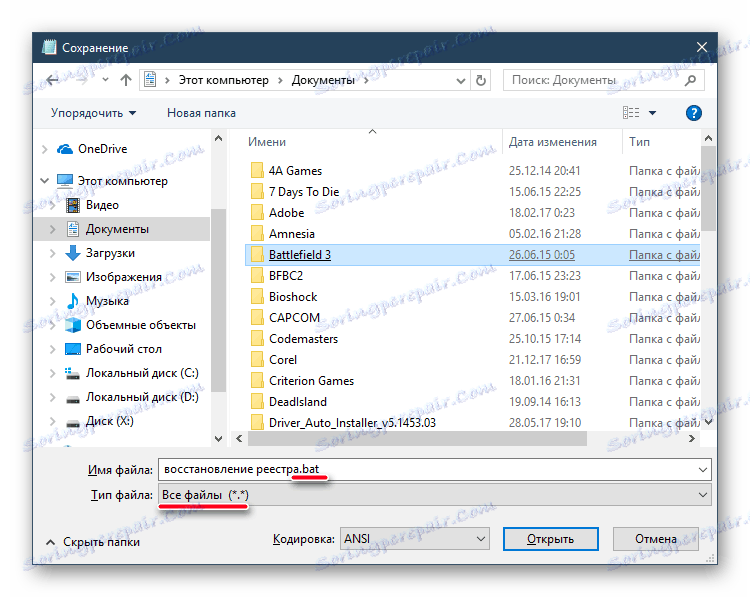
Task: Sort by the Имени column header
Action: pos(267,142)
